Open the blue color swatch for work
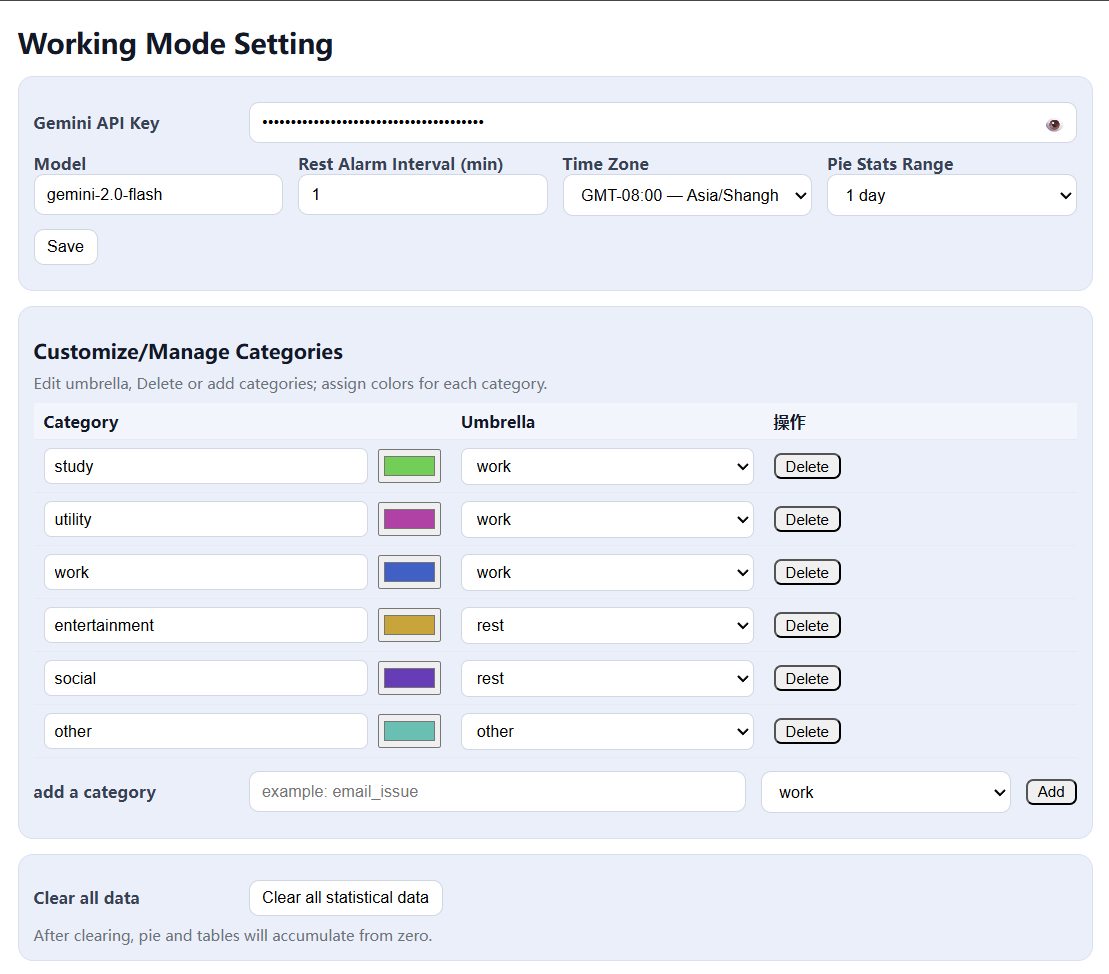The width and height of the screenshot is (1109, 974). click(410, 572)
